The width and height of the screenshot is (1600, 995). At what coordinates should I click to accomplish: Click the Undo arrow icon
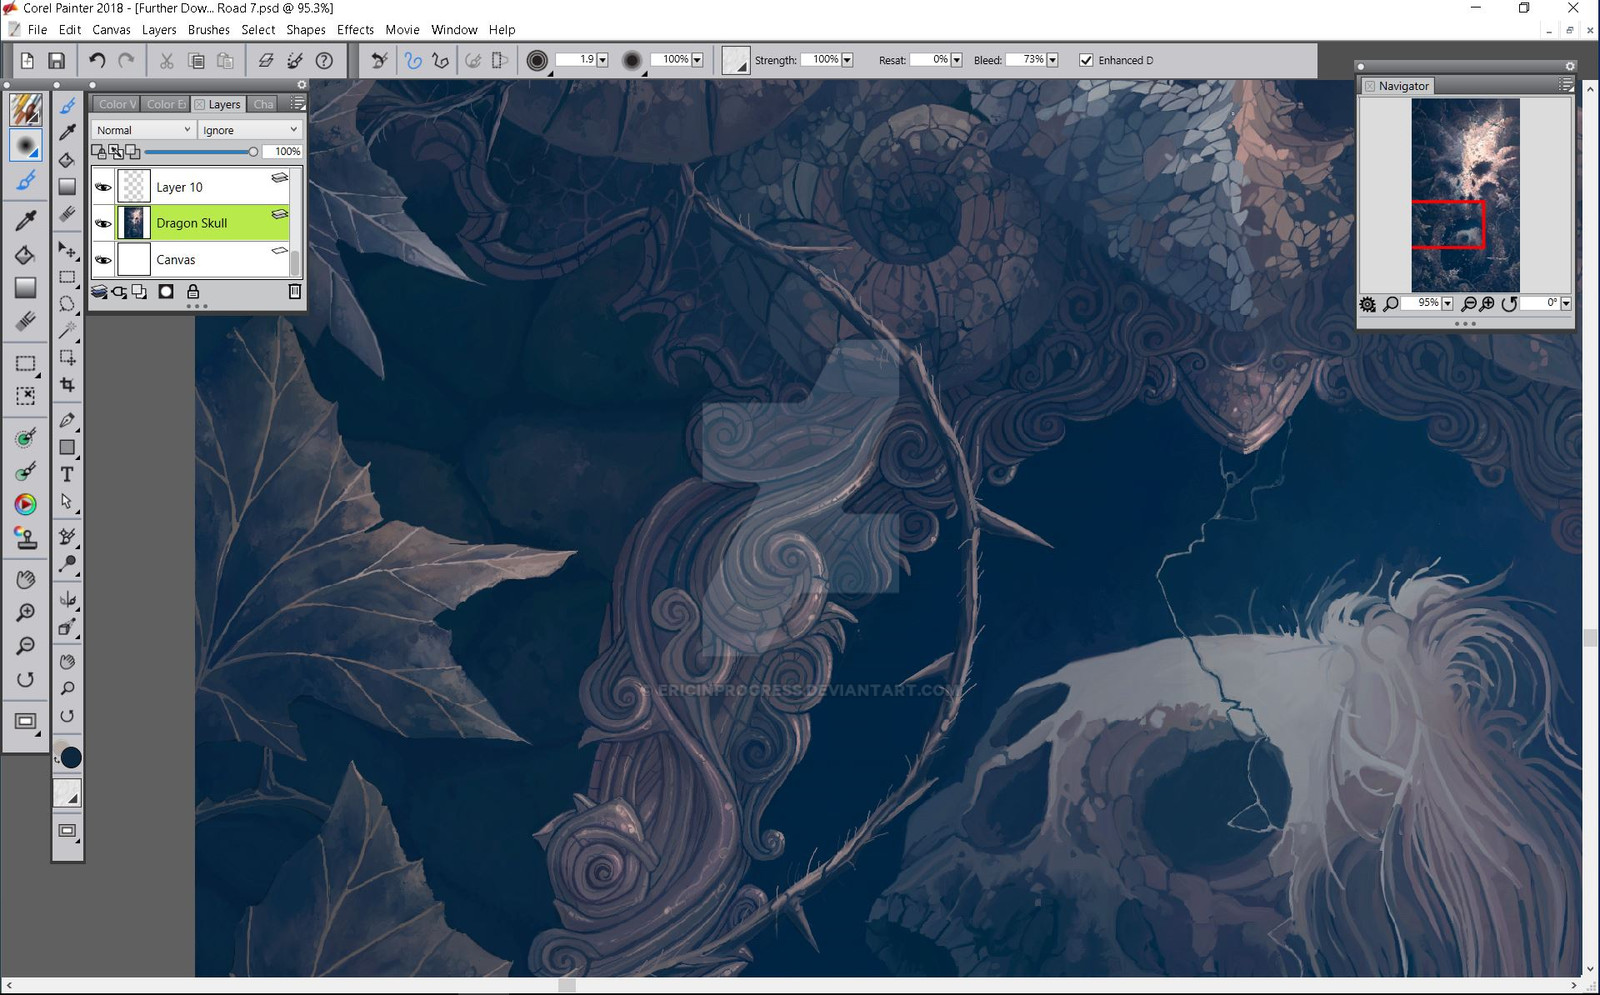pyautogui.click(x=96, y=61)
